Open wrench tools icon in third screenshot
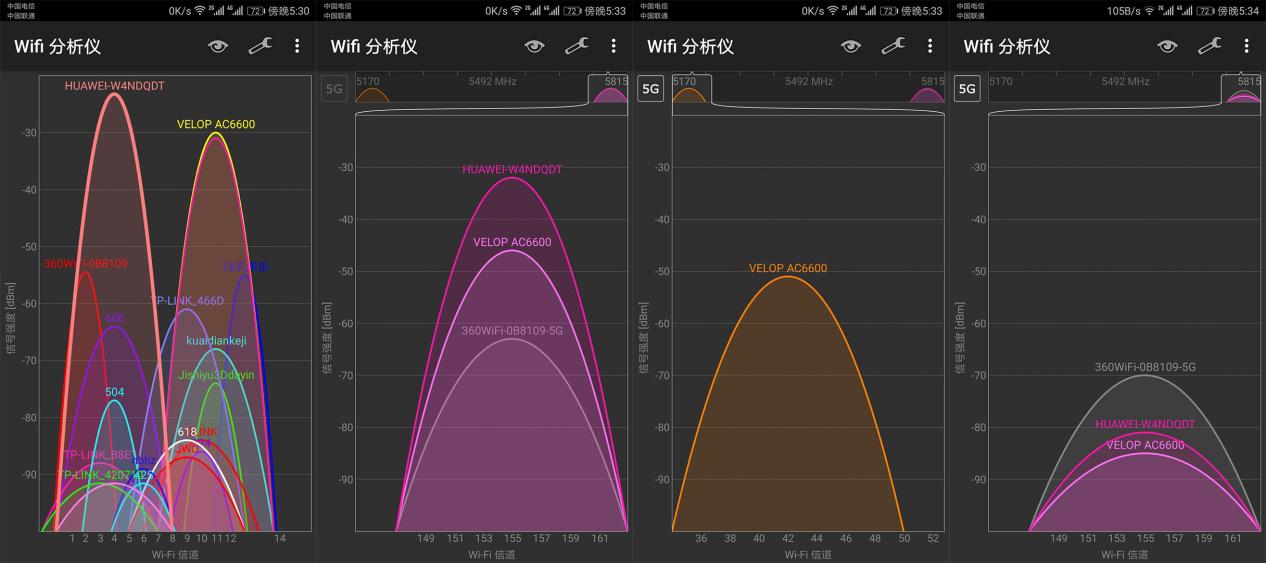This screenshot has width=1266, height=563. (x=893, y=46)
